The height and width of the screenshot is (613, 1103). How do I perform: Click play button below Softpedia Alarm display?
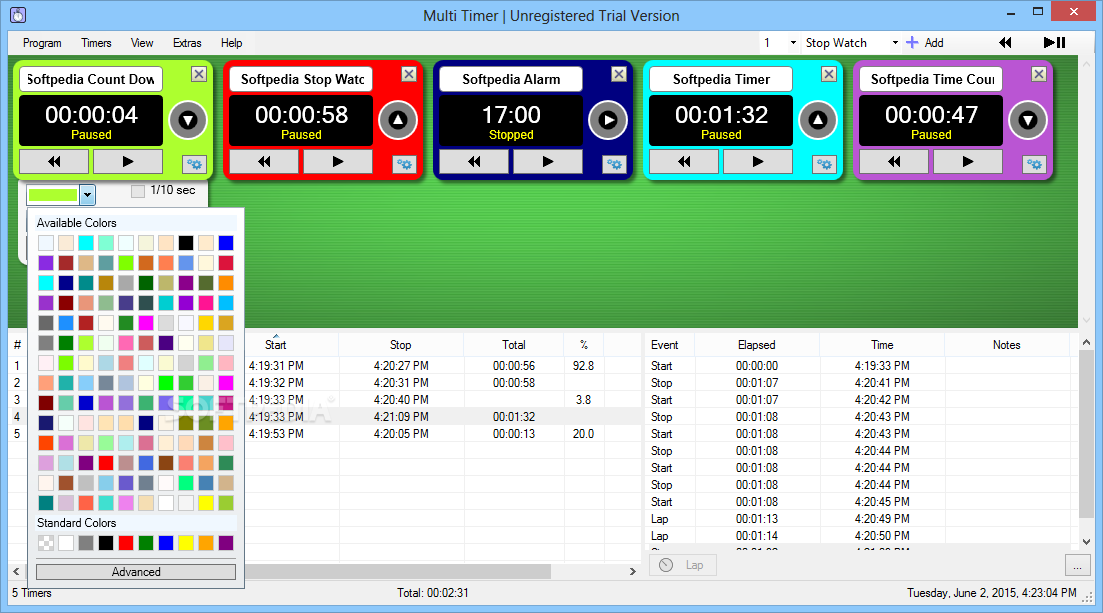(x=547, y=162)
